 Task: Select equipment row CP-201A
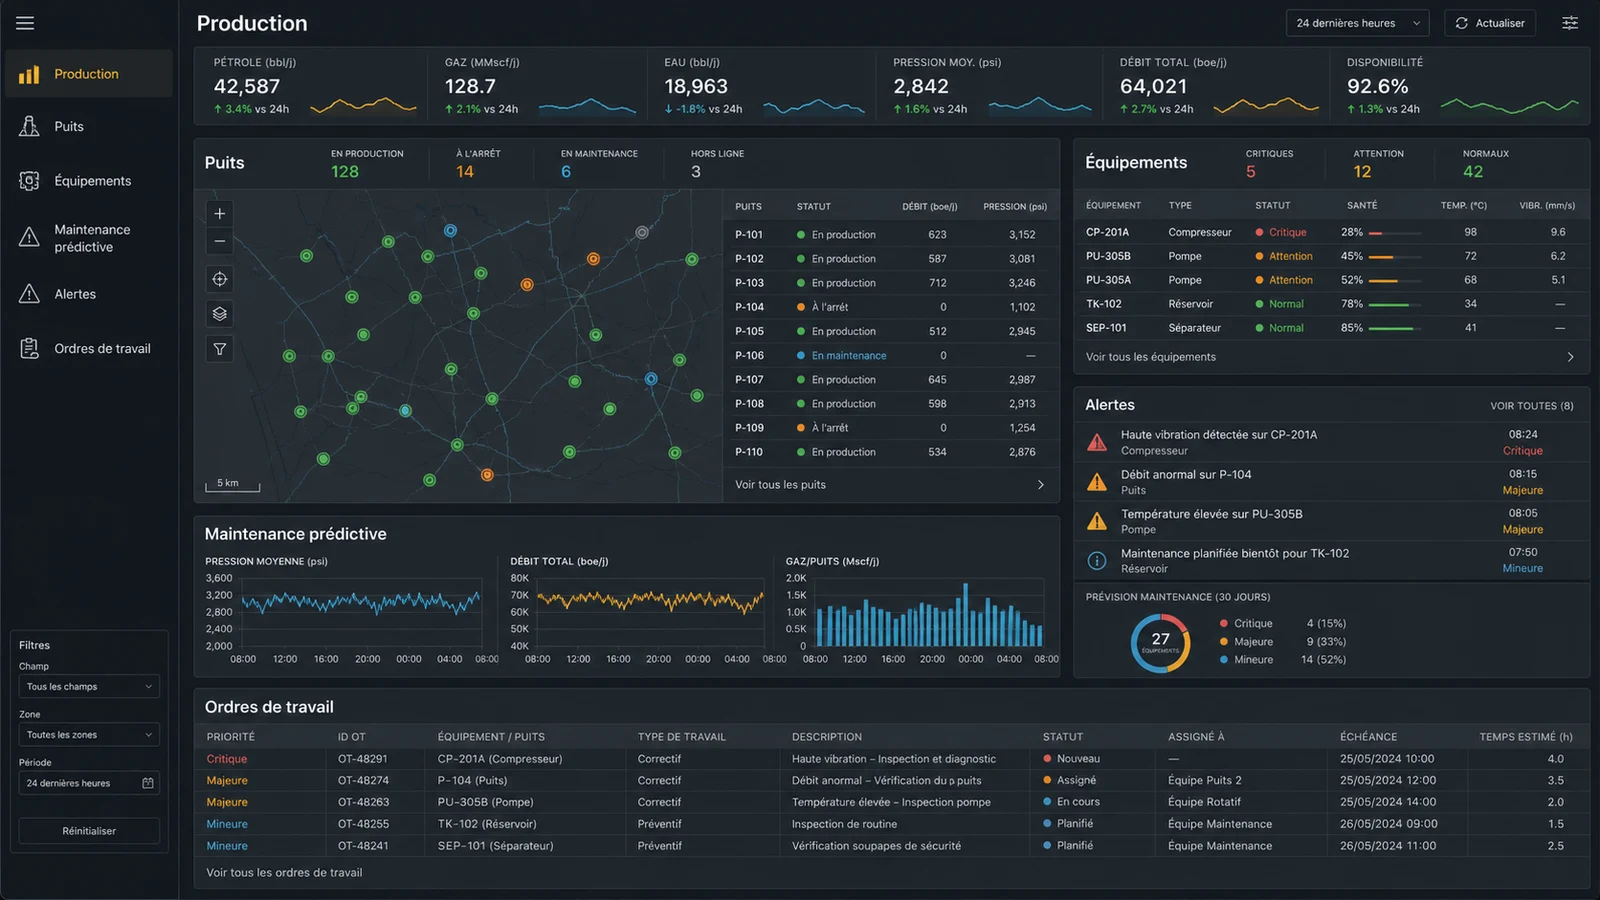click(1330, 232)
